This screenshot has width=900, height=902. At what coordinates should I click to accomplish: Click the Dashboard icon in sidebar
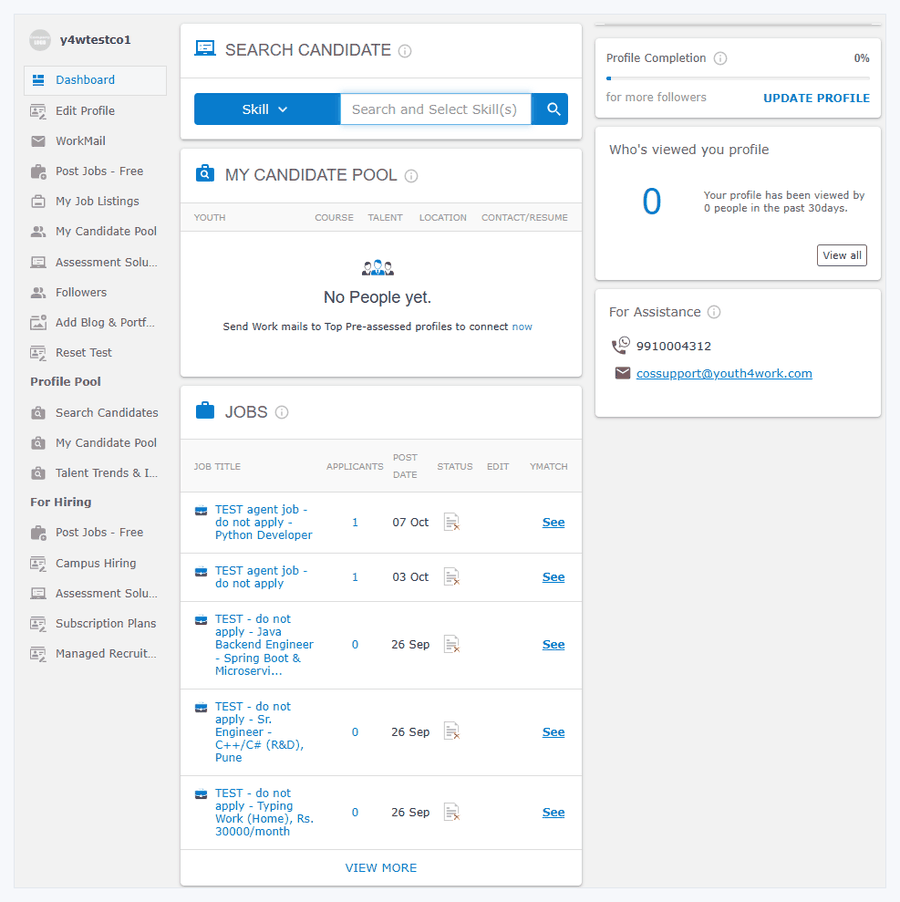pos(39,80)
